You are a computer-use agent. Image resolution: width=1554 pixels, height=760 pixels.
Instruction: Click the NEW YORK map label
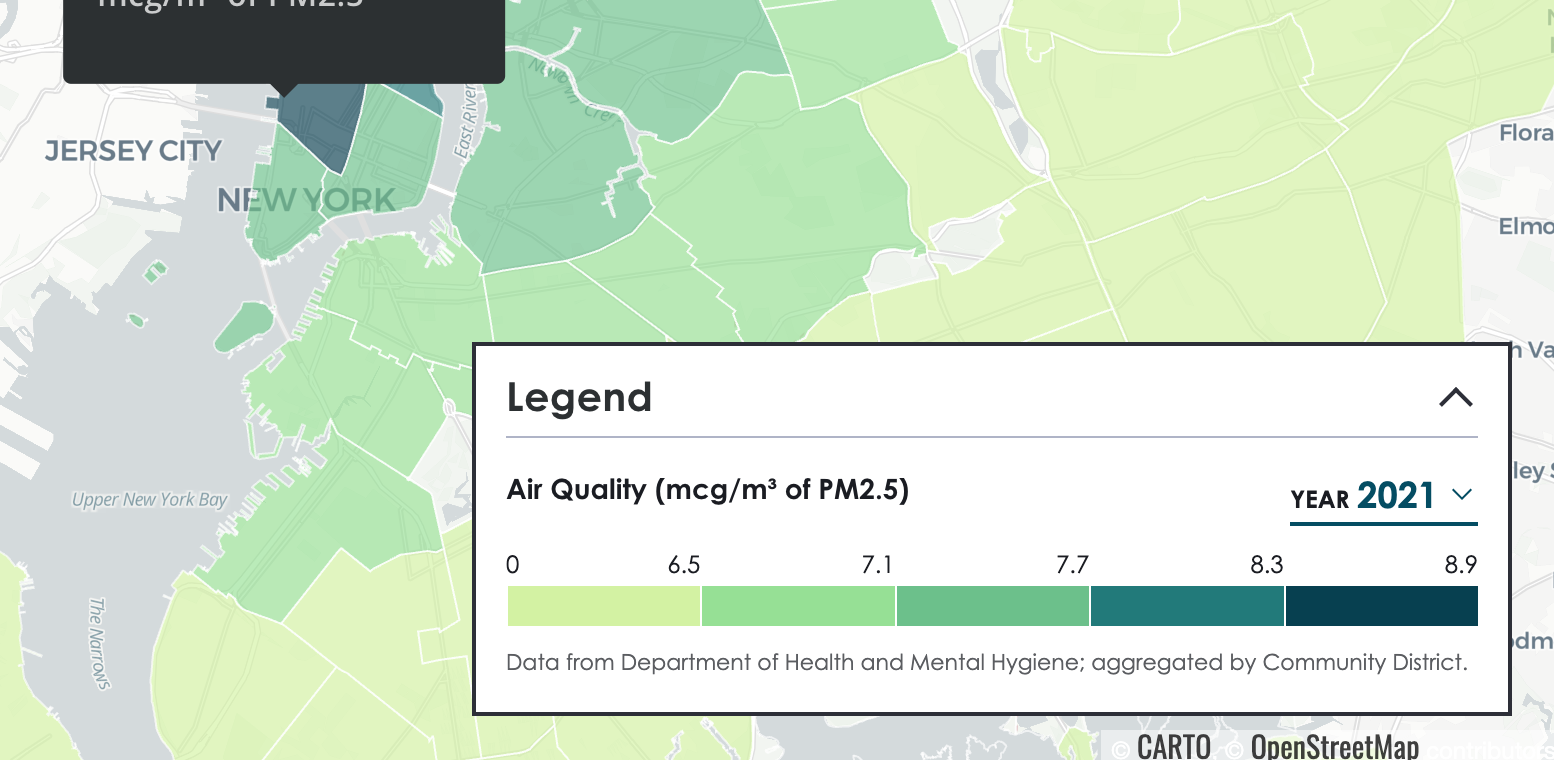[x=307, y=200]
